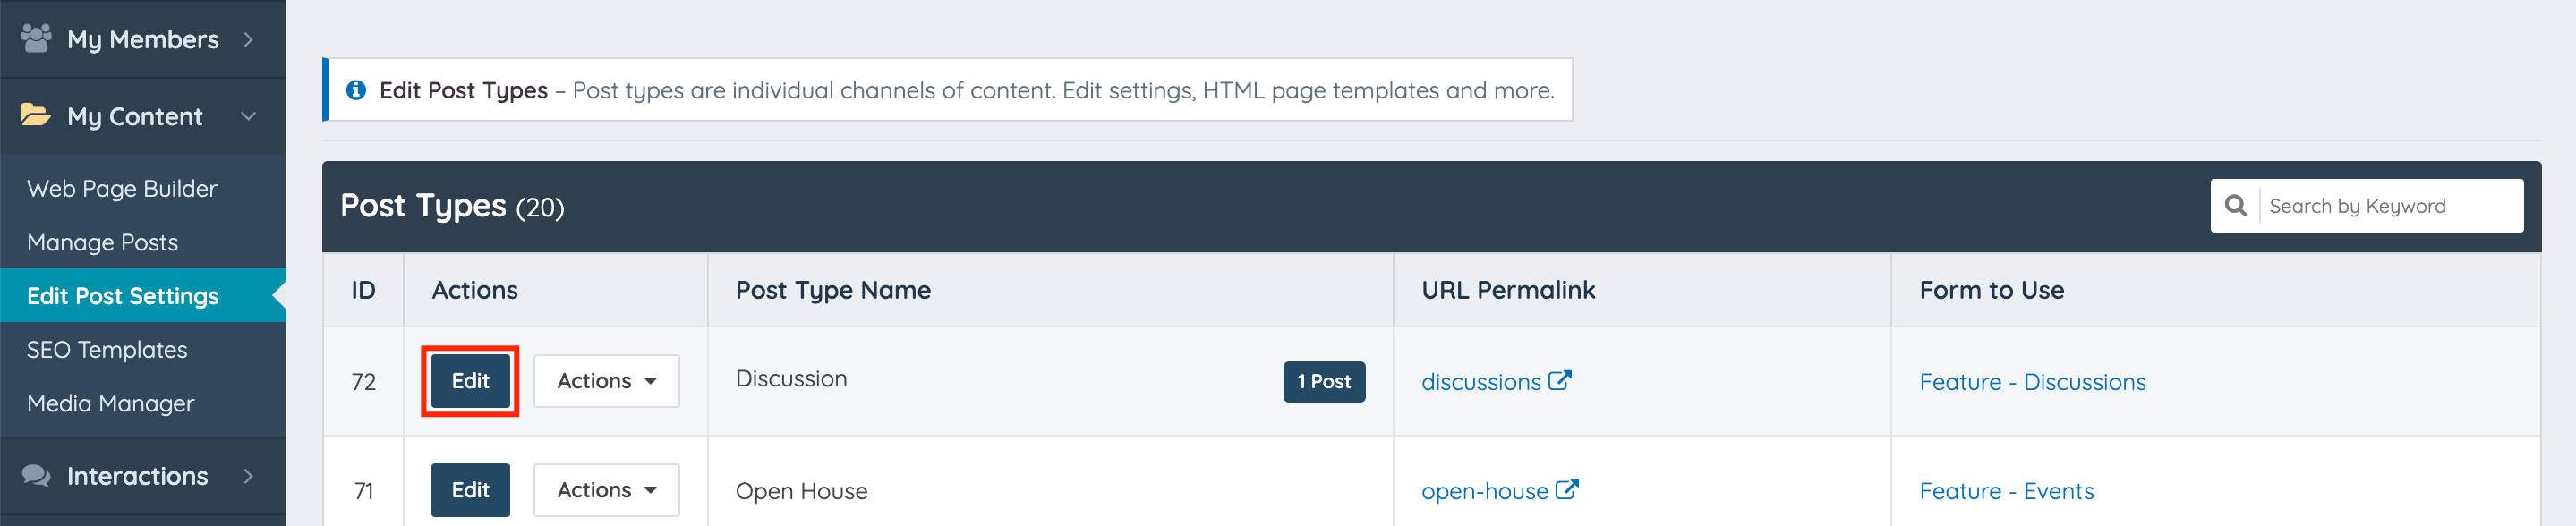Open Media Manager in sidebar
Viewport: 2576px width, 526px height.
click(111, 404)
